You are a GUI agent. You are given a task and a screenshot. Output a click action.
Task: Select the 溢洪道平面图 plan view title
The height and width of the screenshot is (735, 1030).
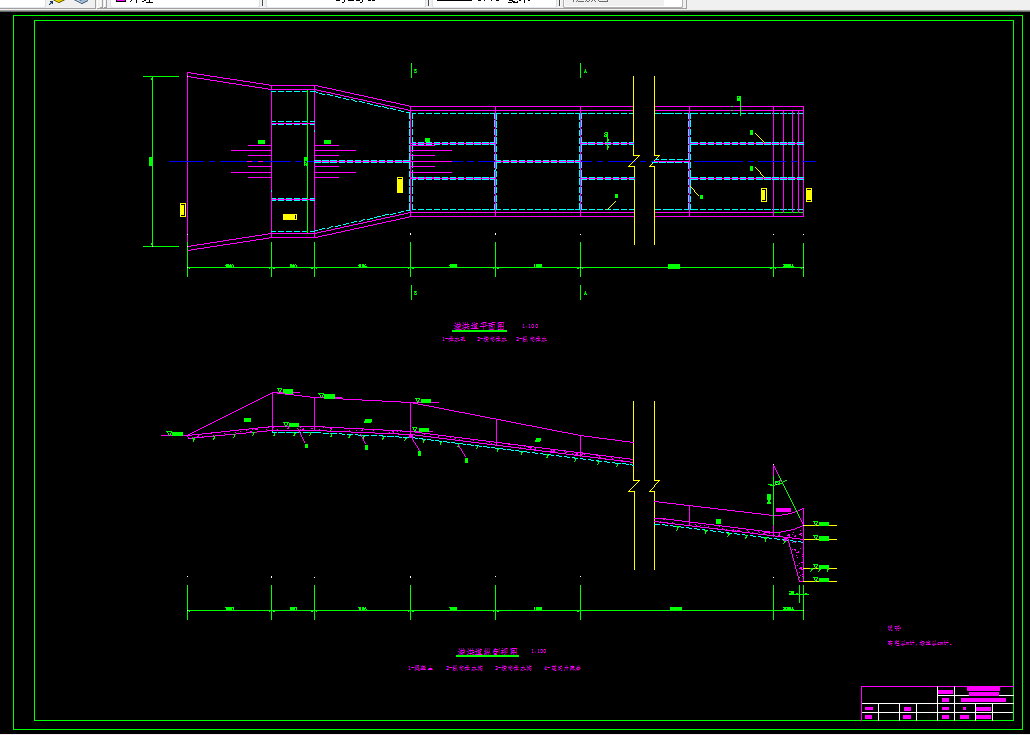tap(479, 326)
